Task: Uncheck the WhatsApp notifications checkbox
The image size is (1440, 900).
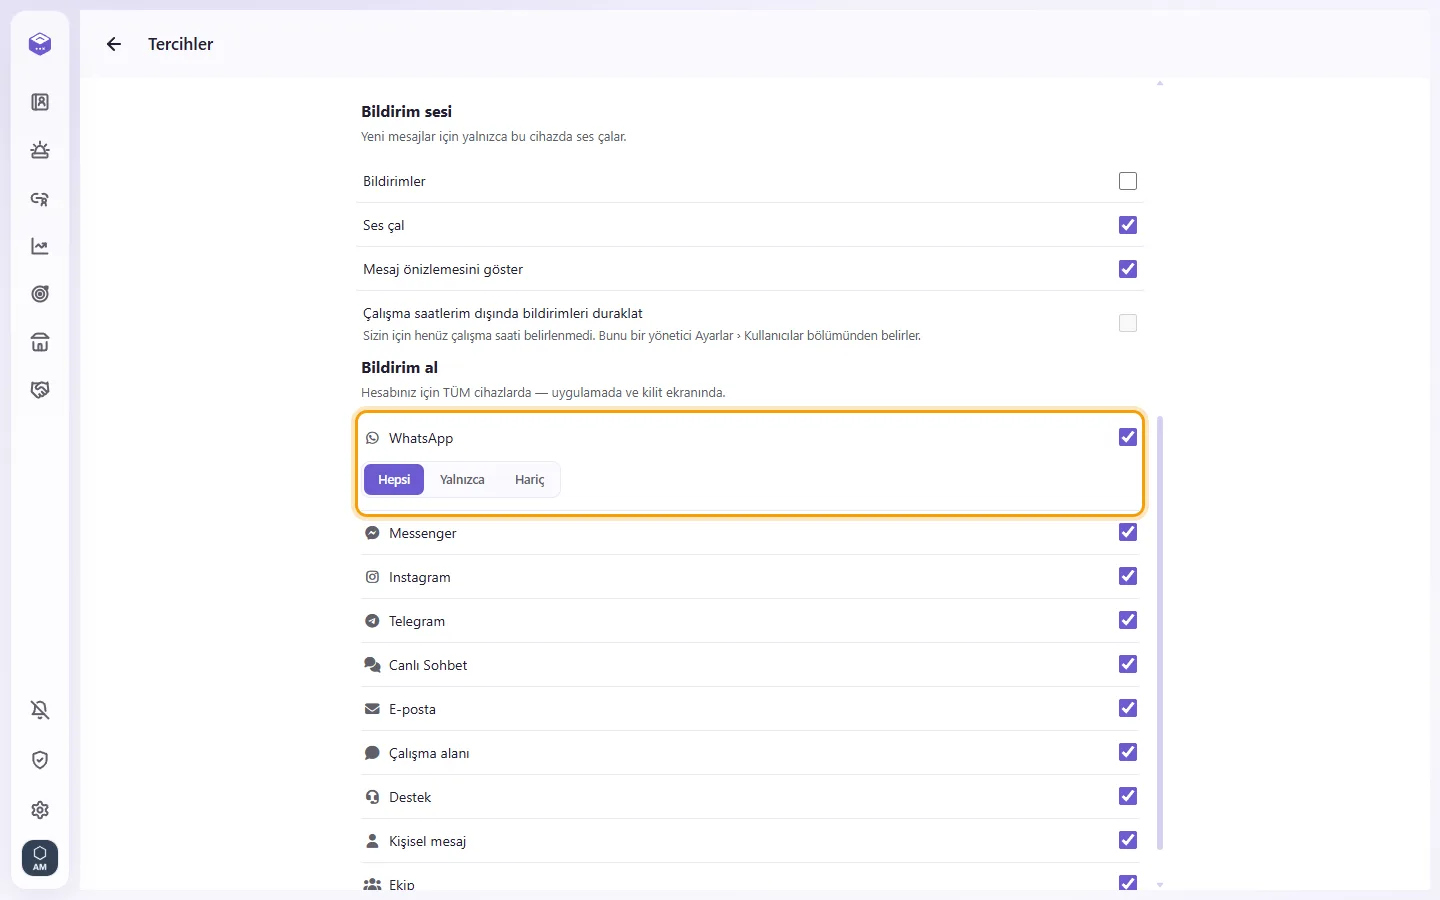Action: [1128, 437]
